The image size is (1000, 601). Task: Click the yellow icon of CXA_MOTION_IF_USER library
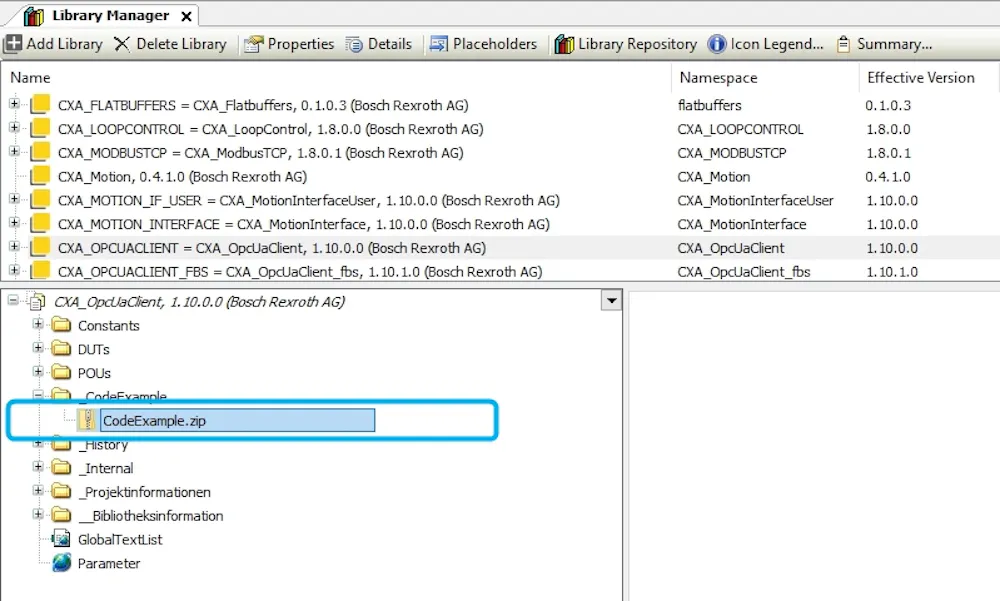click(40, 200)
